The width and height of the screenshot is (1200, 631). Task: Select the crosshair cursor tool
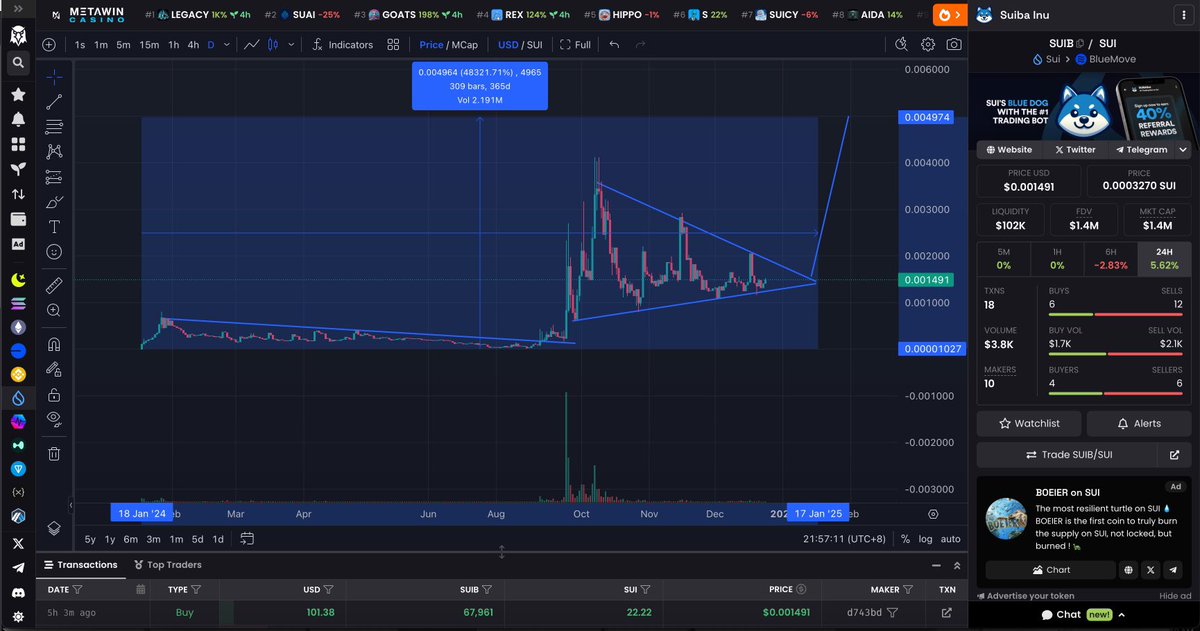tap(54, 76)
